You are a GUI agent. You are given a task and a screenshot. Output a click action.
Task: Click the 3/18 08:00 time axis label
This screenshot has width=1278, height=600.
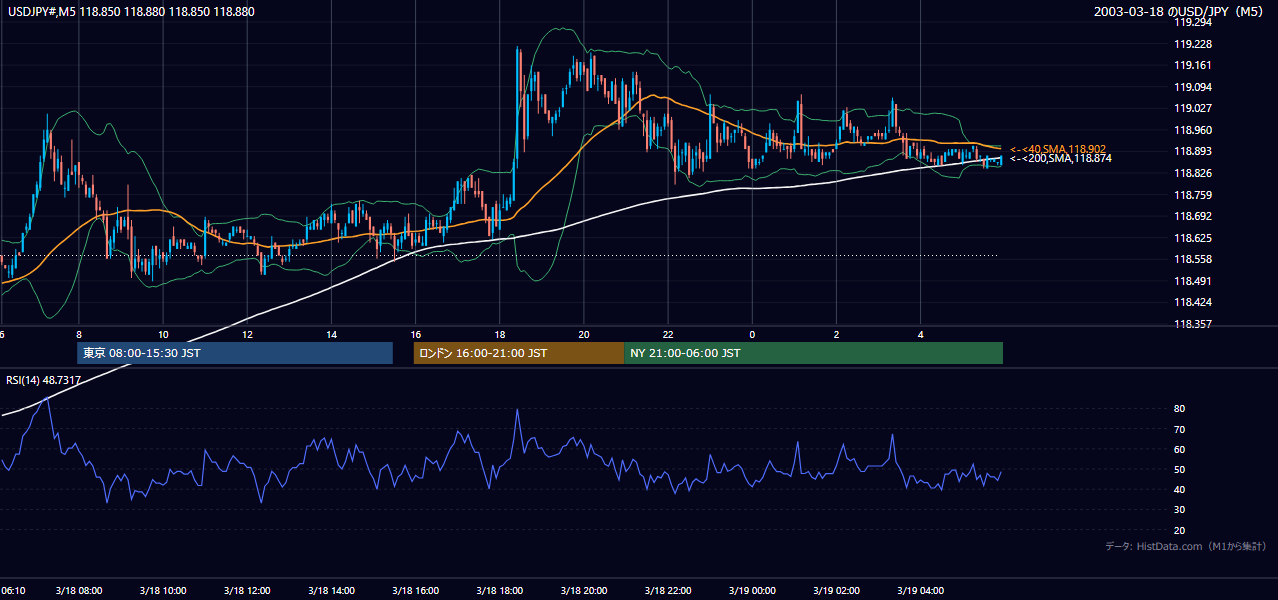[x=78, y=591]
